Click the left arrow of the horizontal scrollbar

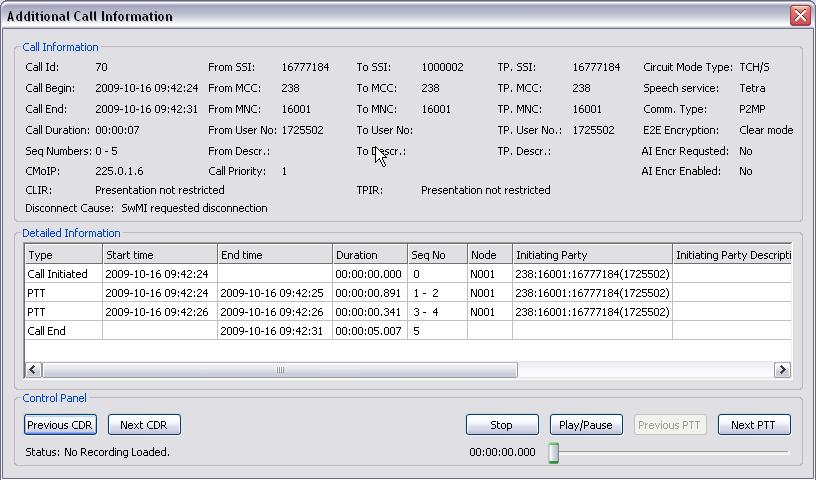[x=33, y=370]
